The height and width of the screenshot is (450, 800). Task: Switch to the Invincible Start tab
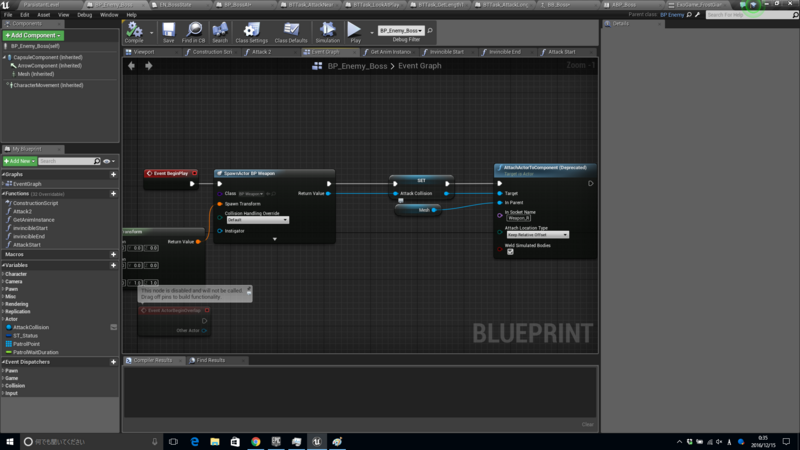point(446,52)
